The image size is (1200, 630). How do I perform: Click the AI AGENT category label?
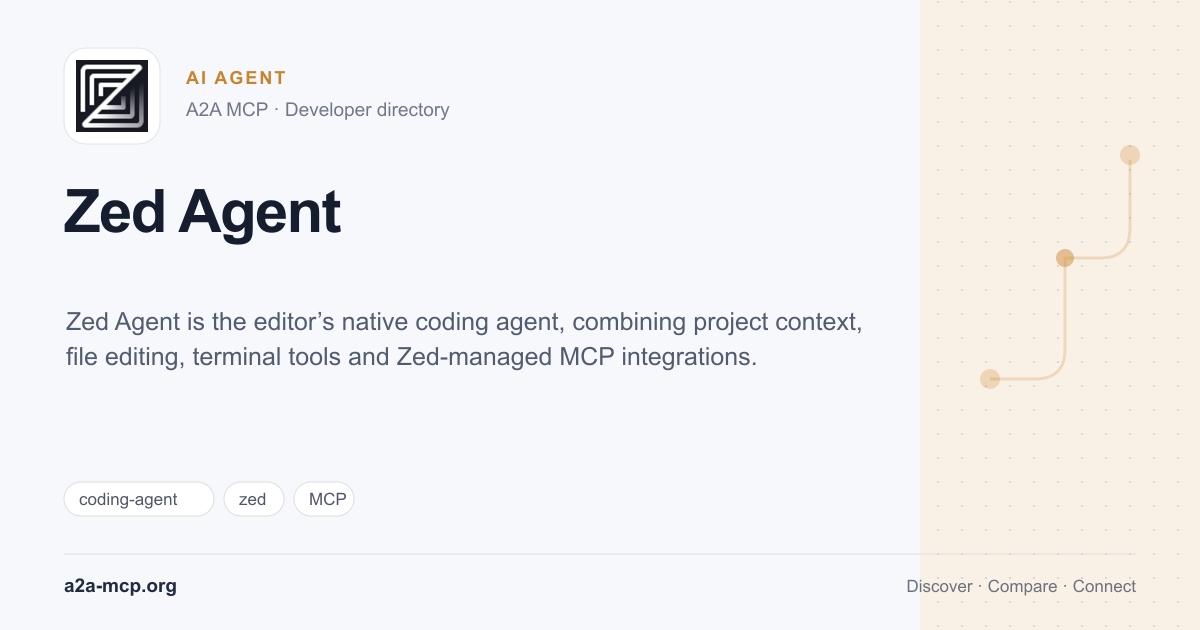coord(236,78)
